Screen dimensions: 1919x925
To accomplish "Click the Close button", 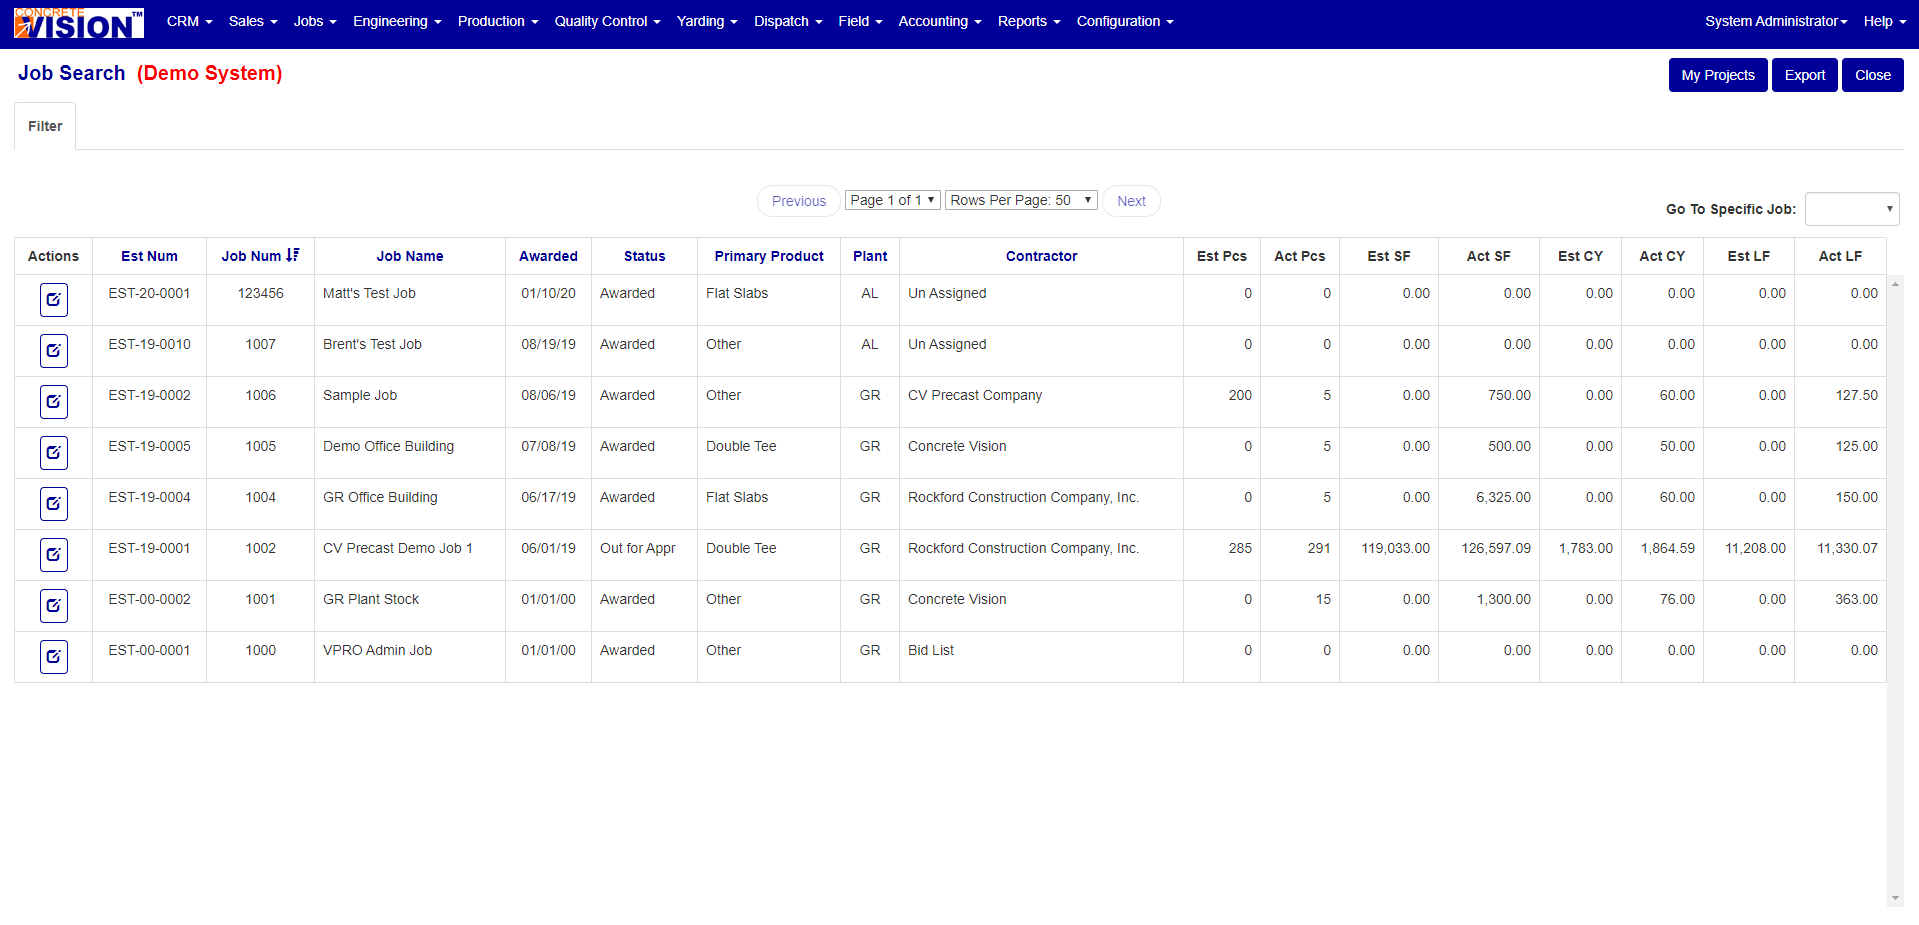I will coord(1873,75).
